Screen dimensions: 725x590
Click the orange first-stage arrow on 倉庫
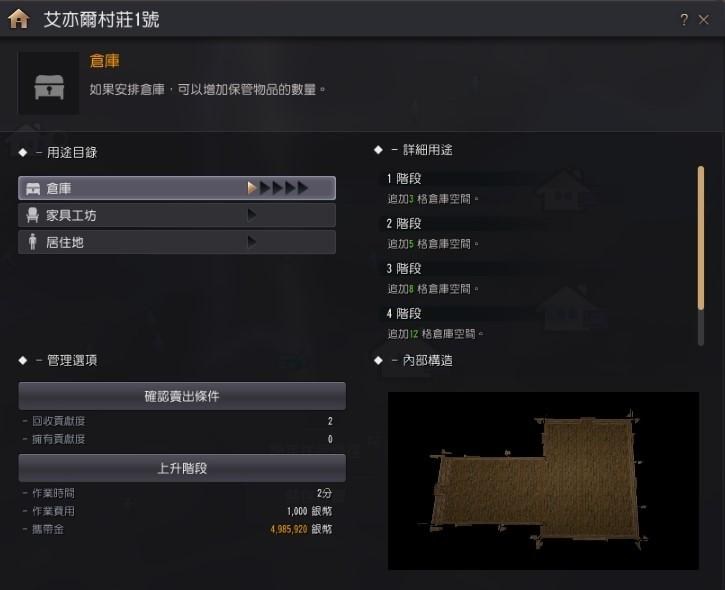coord(252,188)
